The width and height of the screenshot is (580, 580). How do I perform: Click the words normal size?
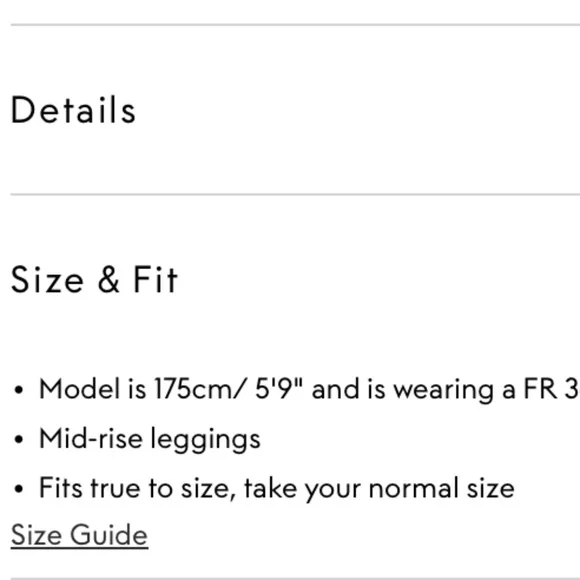442,488
